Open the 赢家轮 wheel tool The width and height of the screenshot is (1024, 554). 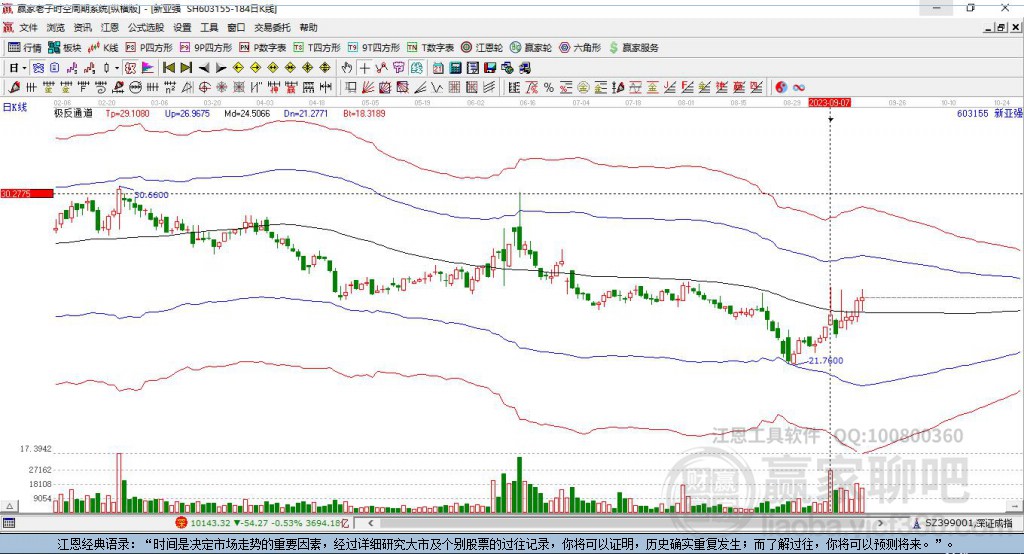coord(531,48)
